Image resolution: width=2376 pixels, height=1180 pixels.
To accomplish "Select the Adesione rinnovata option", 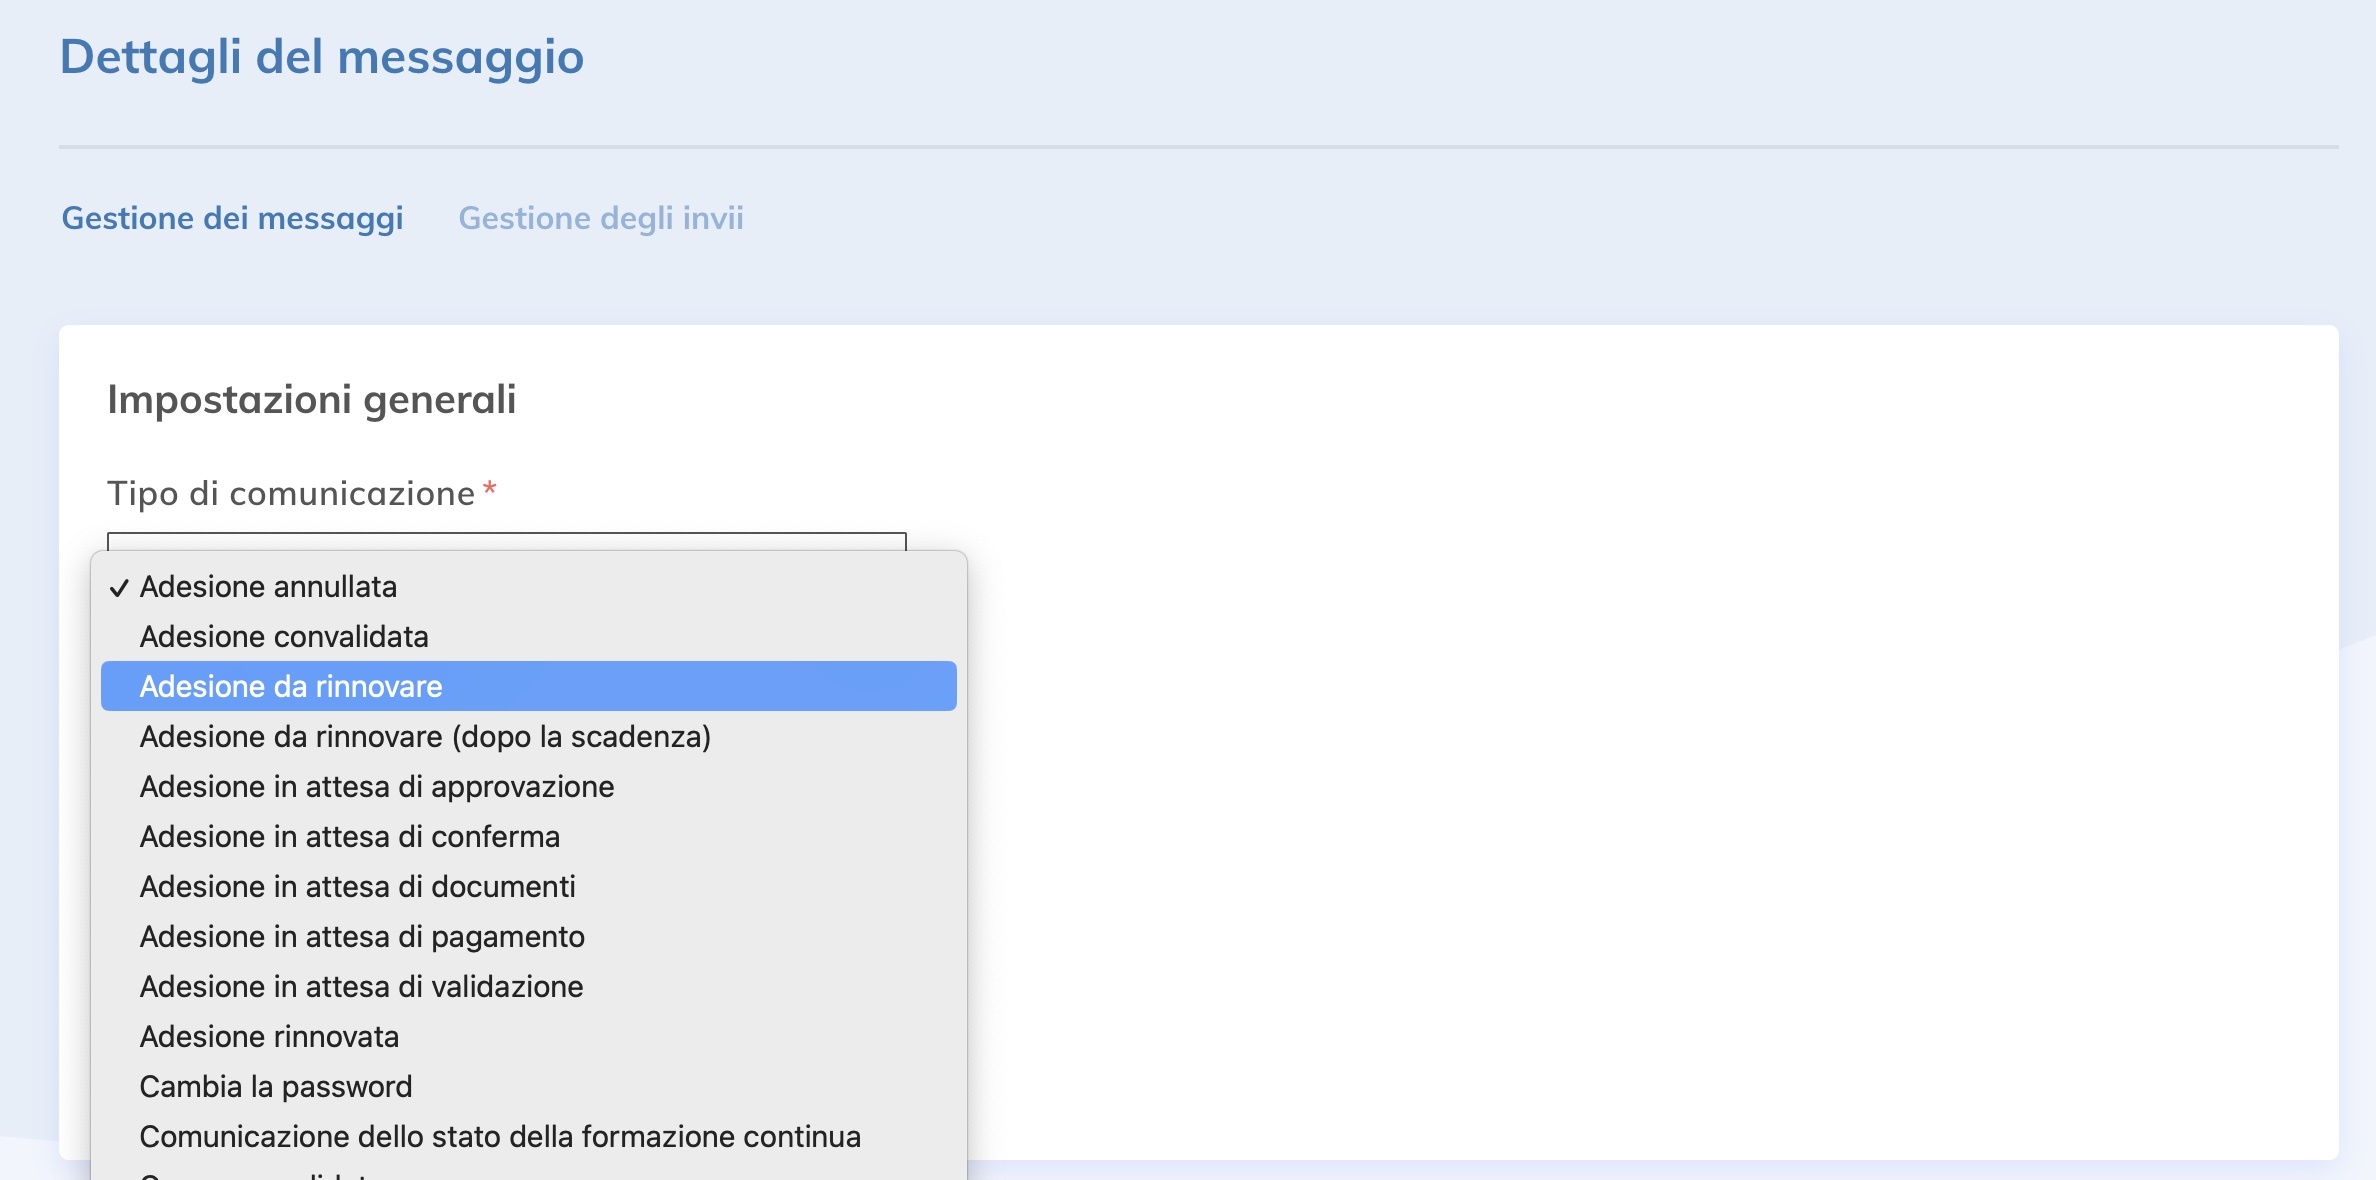I will tap(269, 1037).
